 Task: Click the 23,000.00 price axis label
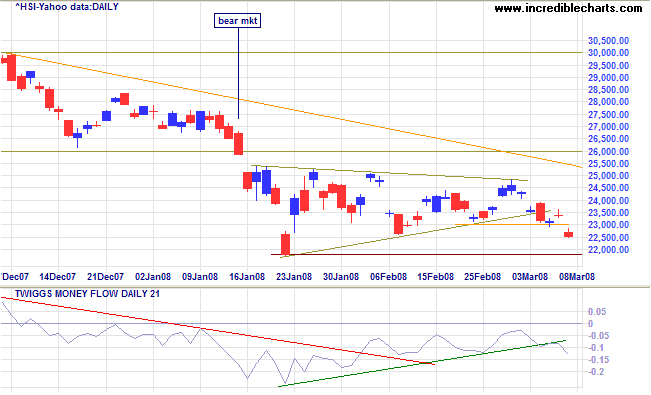pos(608,225)
